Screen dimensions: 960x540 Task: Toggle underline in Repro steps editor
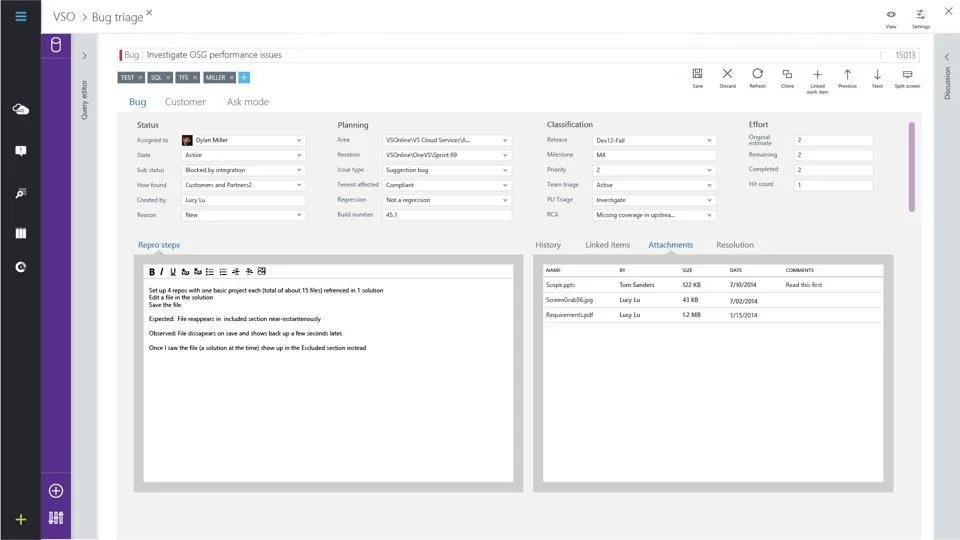(173, 272)
